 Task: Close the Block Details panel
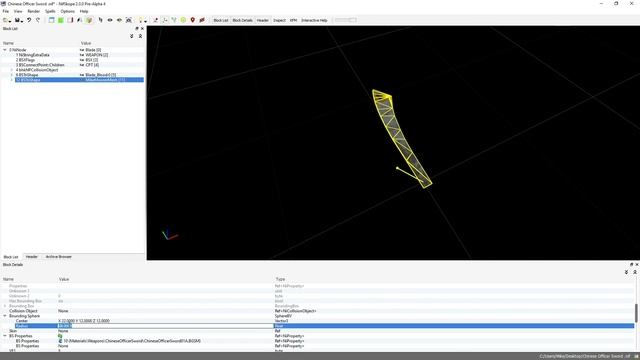tap(636, 264)
